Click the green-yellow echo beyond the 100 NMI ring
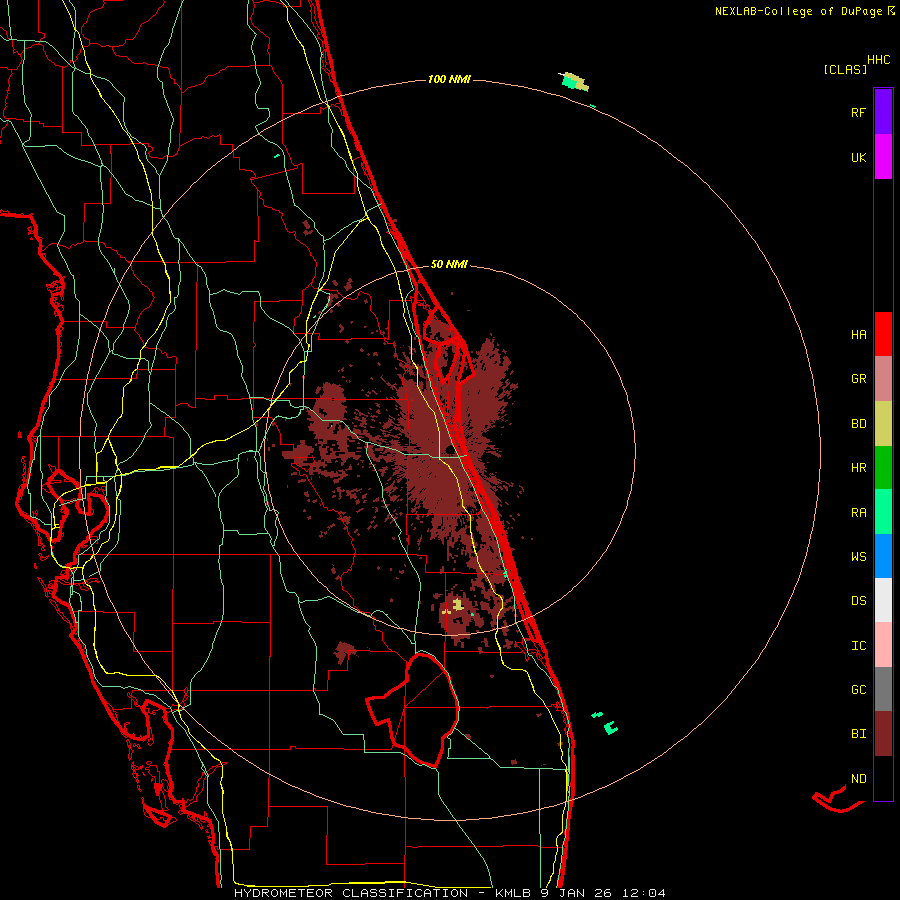Viewport: 900px width, 900px height. coord(575,82)
